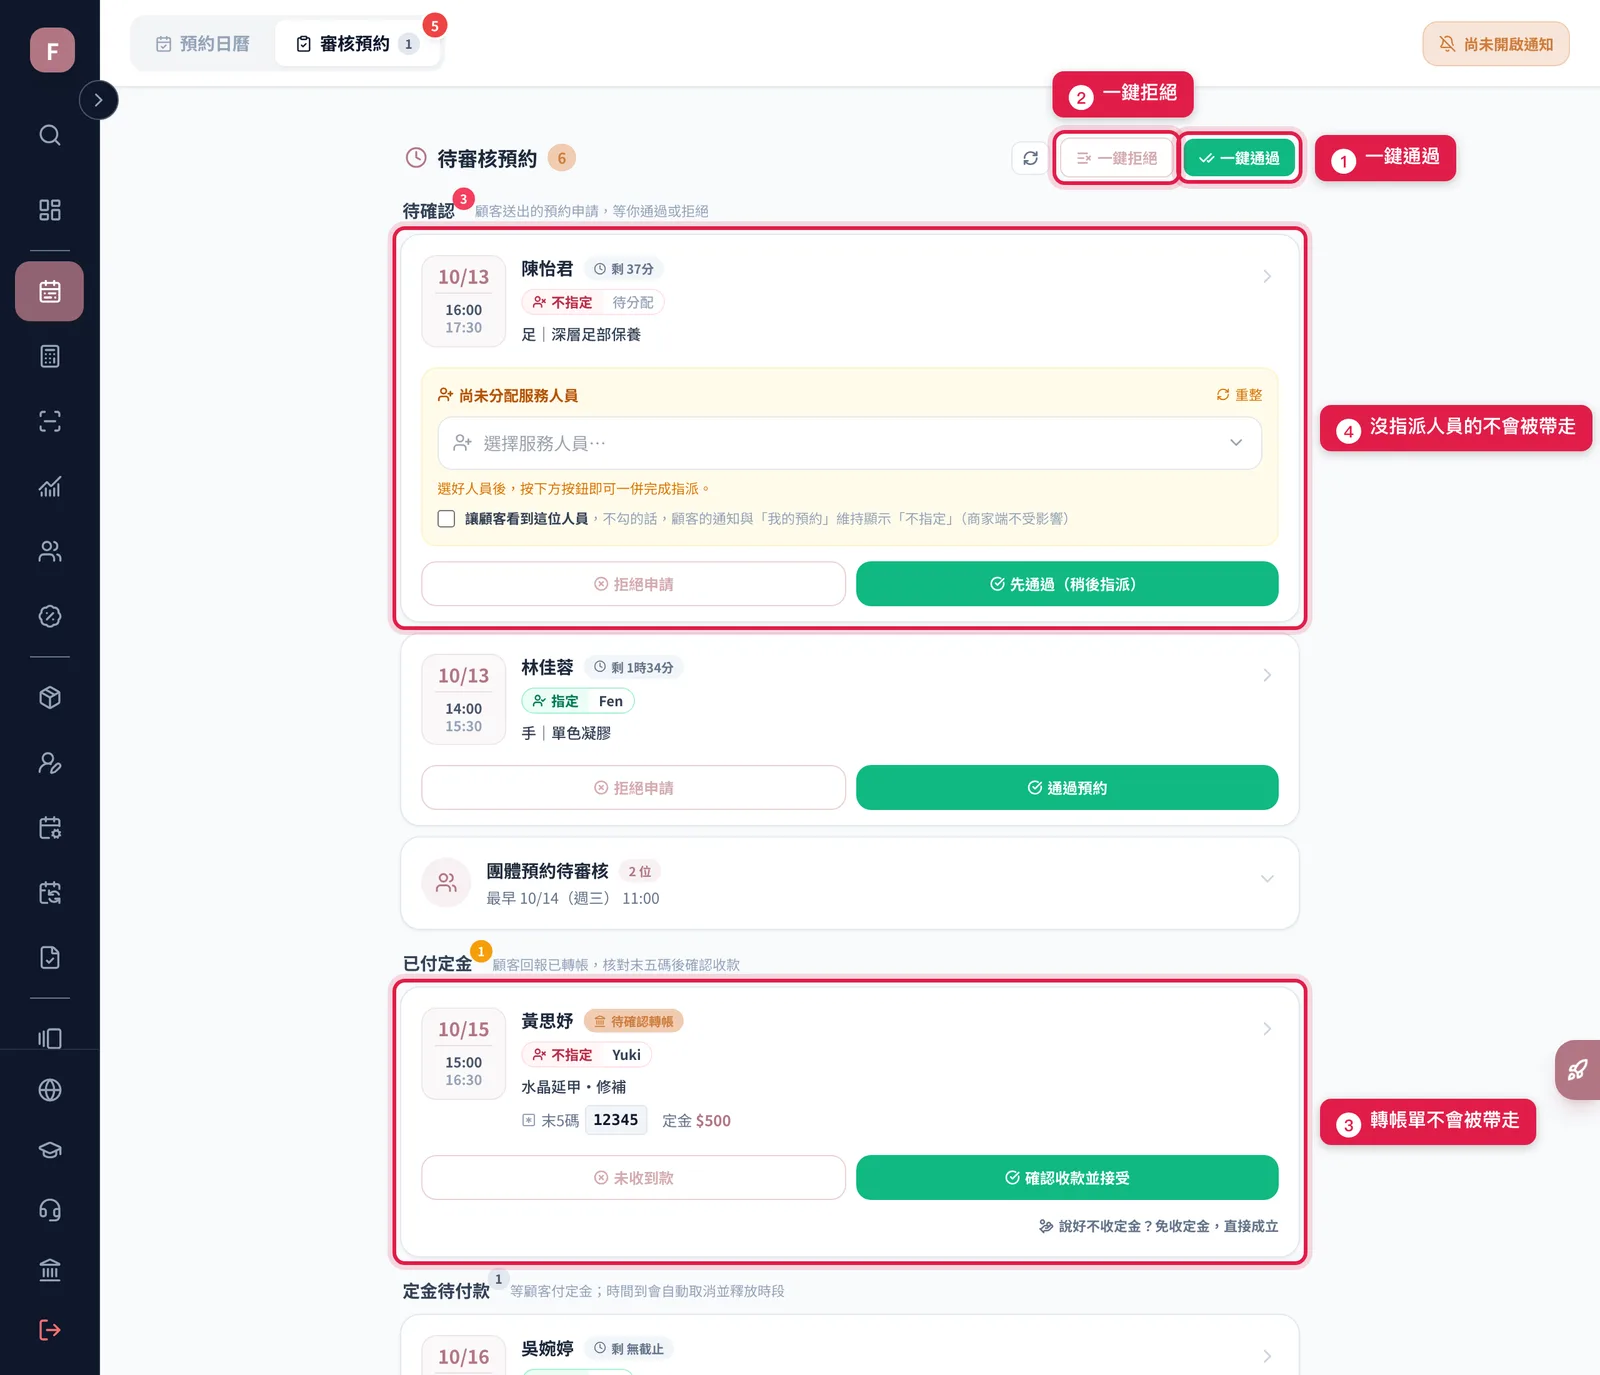Viewport: 1600px width, 1375px height.
Task: Click the 定金 $500 amount text
Action: (696, 1121)
